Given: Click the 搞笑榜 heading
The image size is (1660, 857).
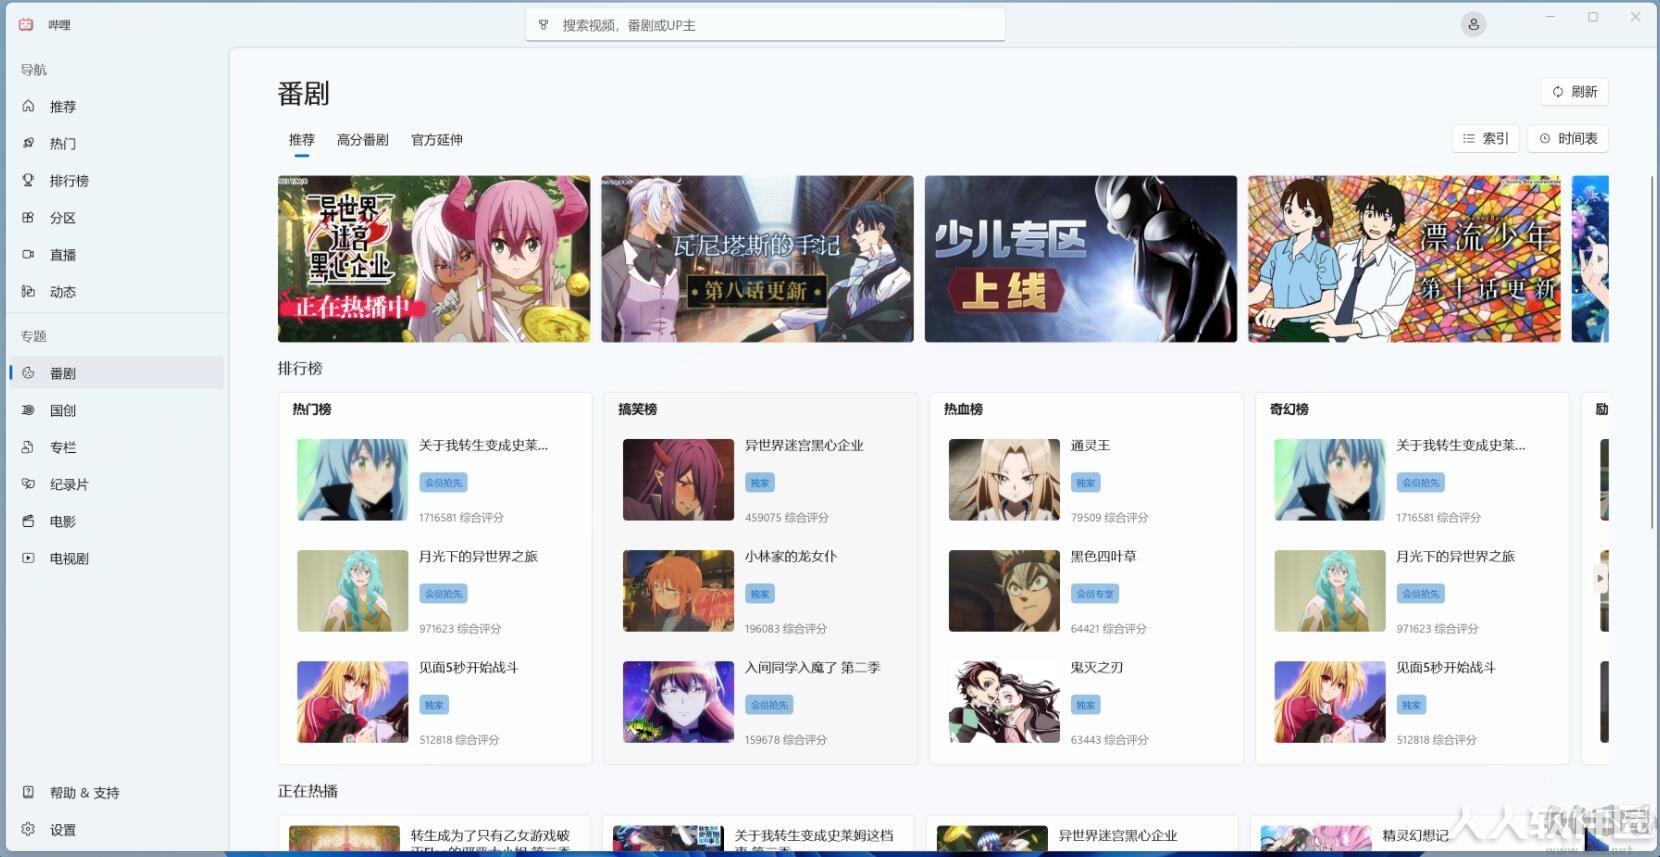Looking at the screenshot, I should click(638, 409).
